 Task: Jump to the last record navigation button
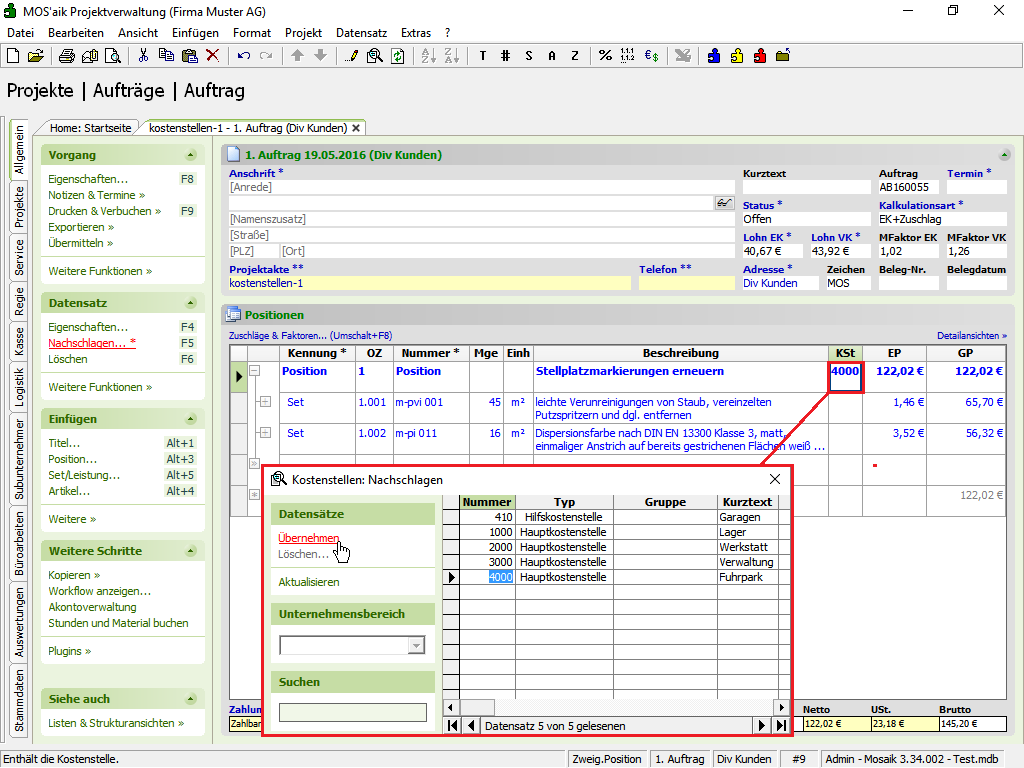pos(780,726)
